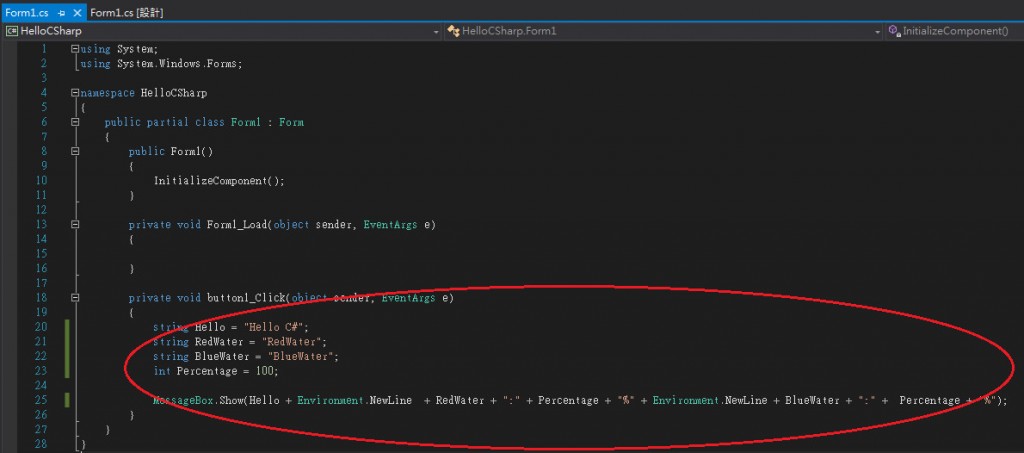Viewport: 1024px width, 453px height.
Task: Click the 'Form1_Load' method name
Action: click(x=237, y=225)
